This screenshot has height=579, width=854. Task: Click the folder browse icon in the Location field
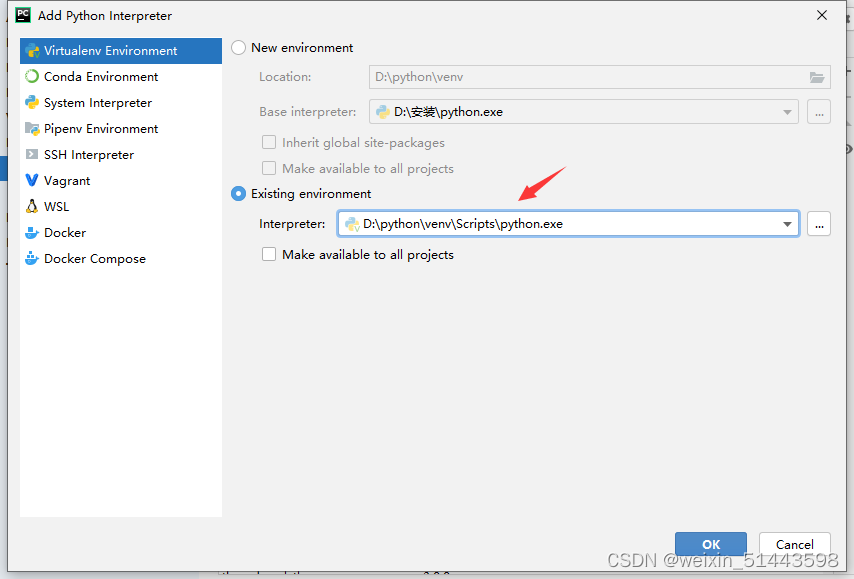pos(816,77)
